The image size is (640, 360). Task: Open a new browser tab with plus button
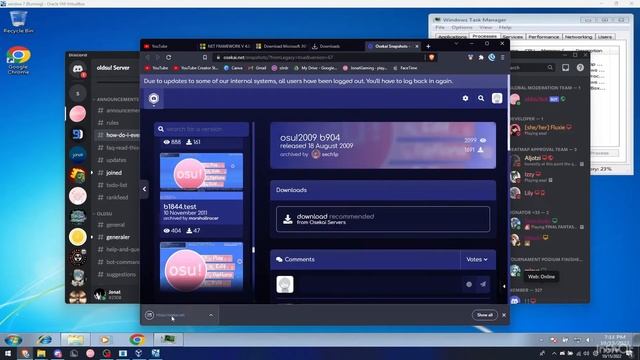pyautogui.click(x=428, y=46)
